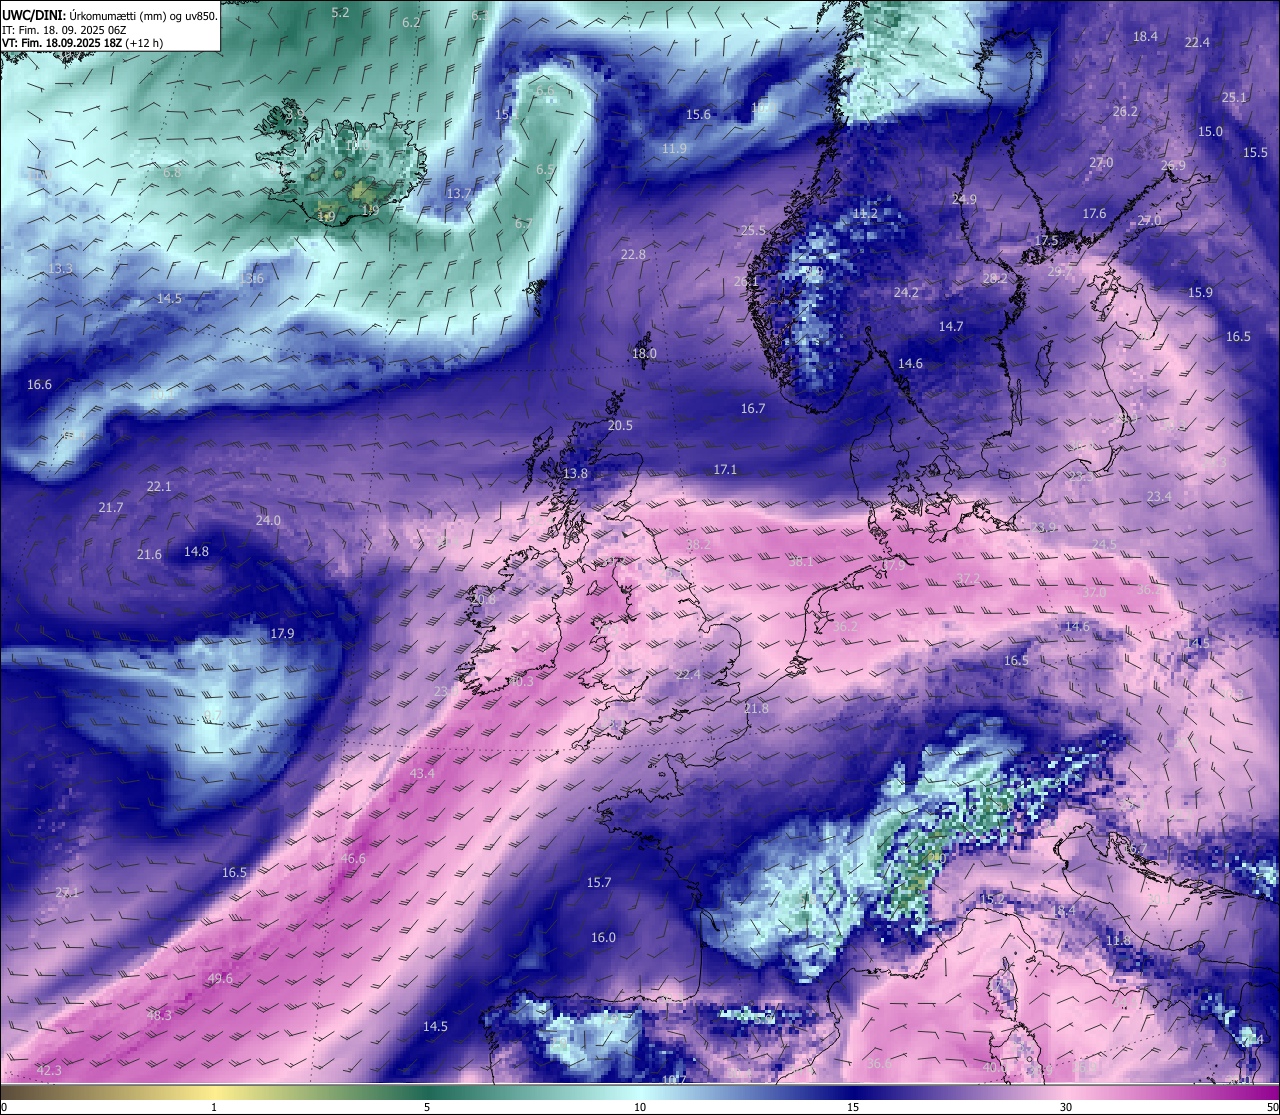Select the 22.8 value label
This screenshot has width=1280, height=1115.
pyautogui.click(x=633, y=255)
